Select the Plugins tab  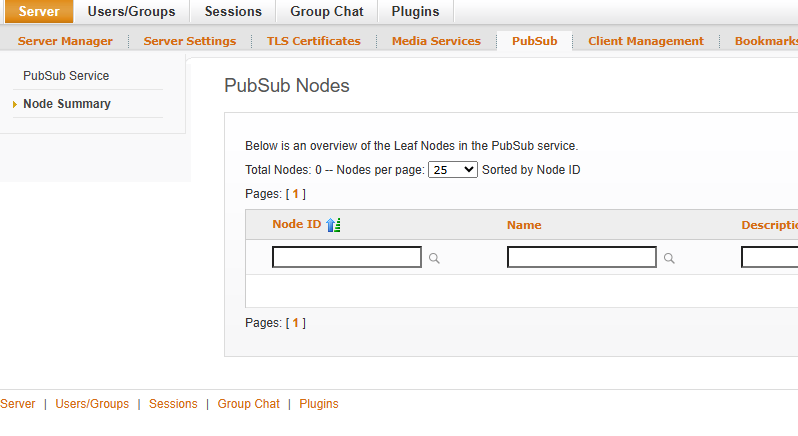415,12
